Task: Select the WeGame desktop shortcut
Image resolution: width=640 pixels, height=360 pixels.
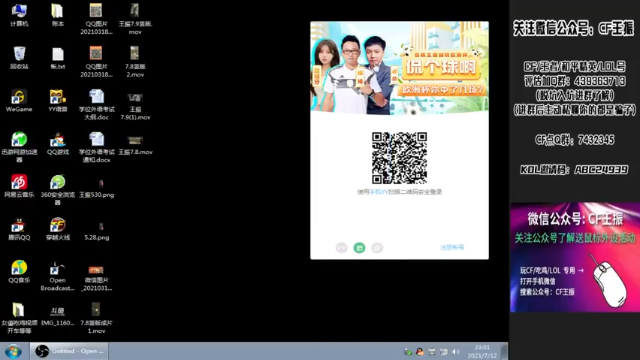Action: click(x=19, y=100)
